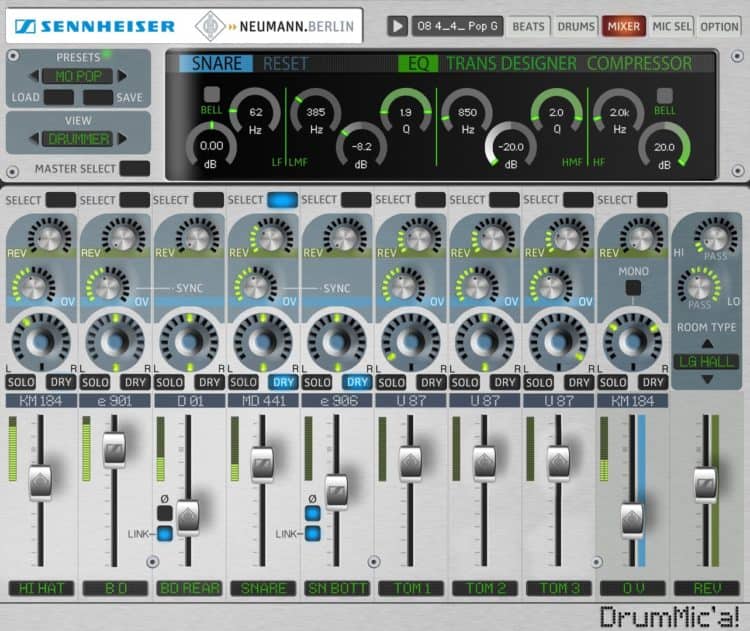Viewport: 750px width, 631px height.
Task: Click the TOM 2 OV send knob
Action: click(x=477, y=287)
